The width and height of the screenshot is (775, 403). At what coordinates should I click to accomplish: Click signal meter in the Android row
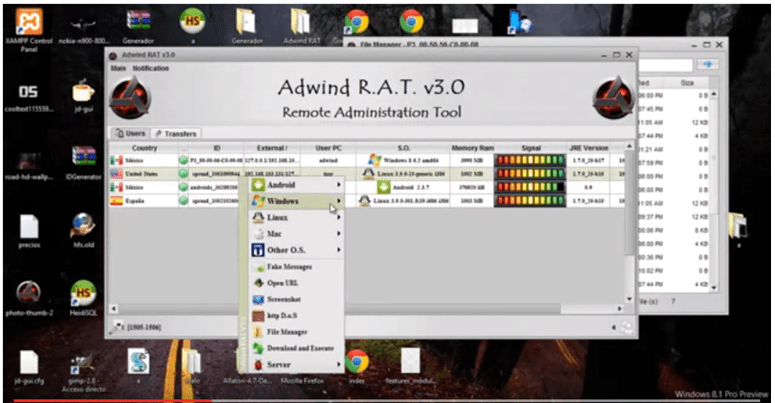click(530, 187)
